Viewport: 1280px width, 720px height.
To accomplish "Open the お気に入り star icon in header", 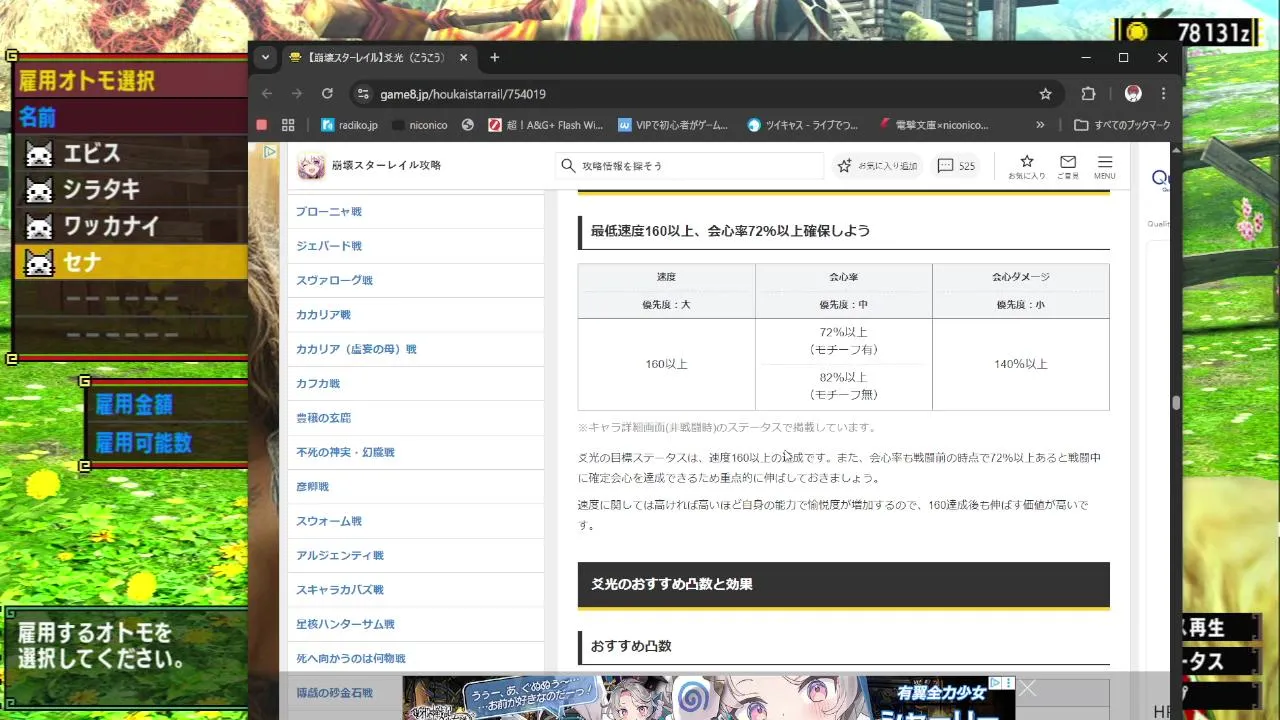I will coord(1026,166).
